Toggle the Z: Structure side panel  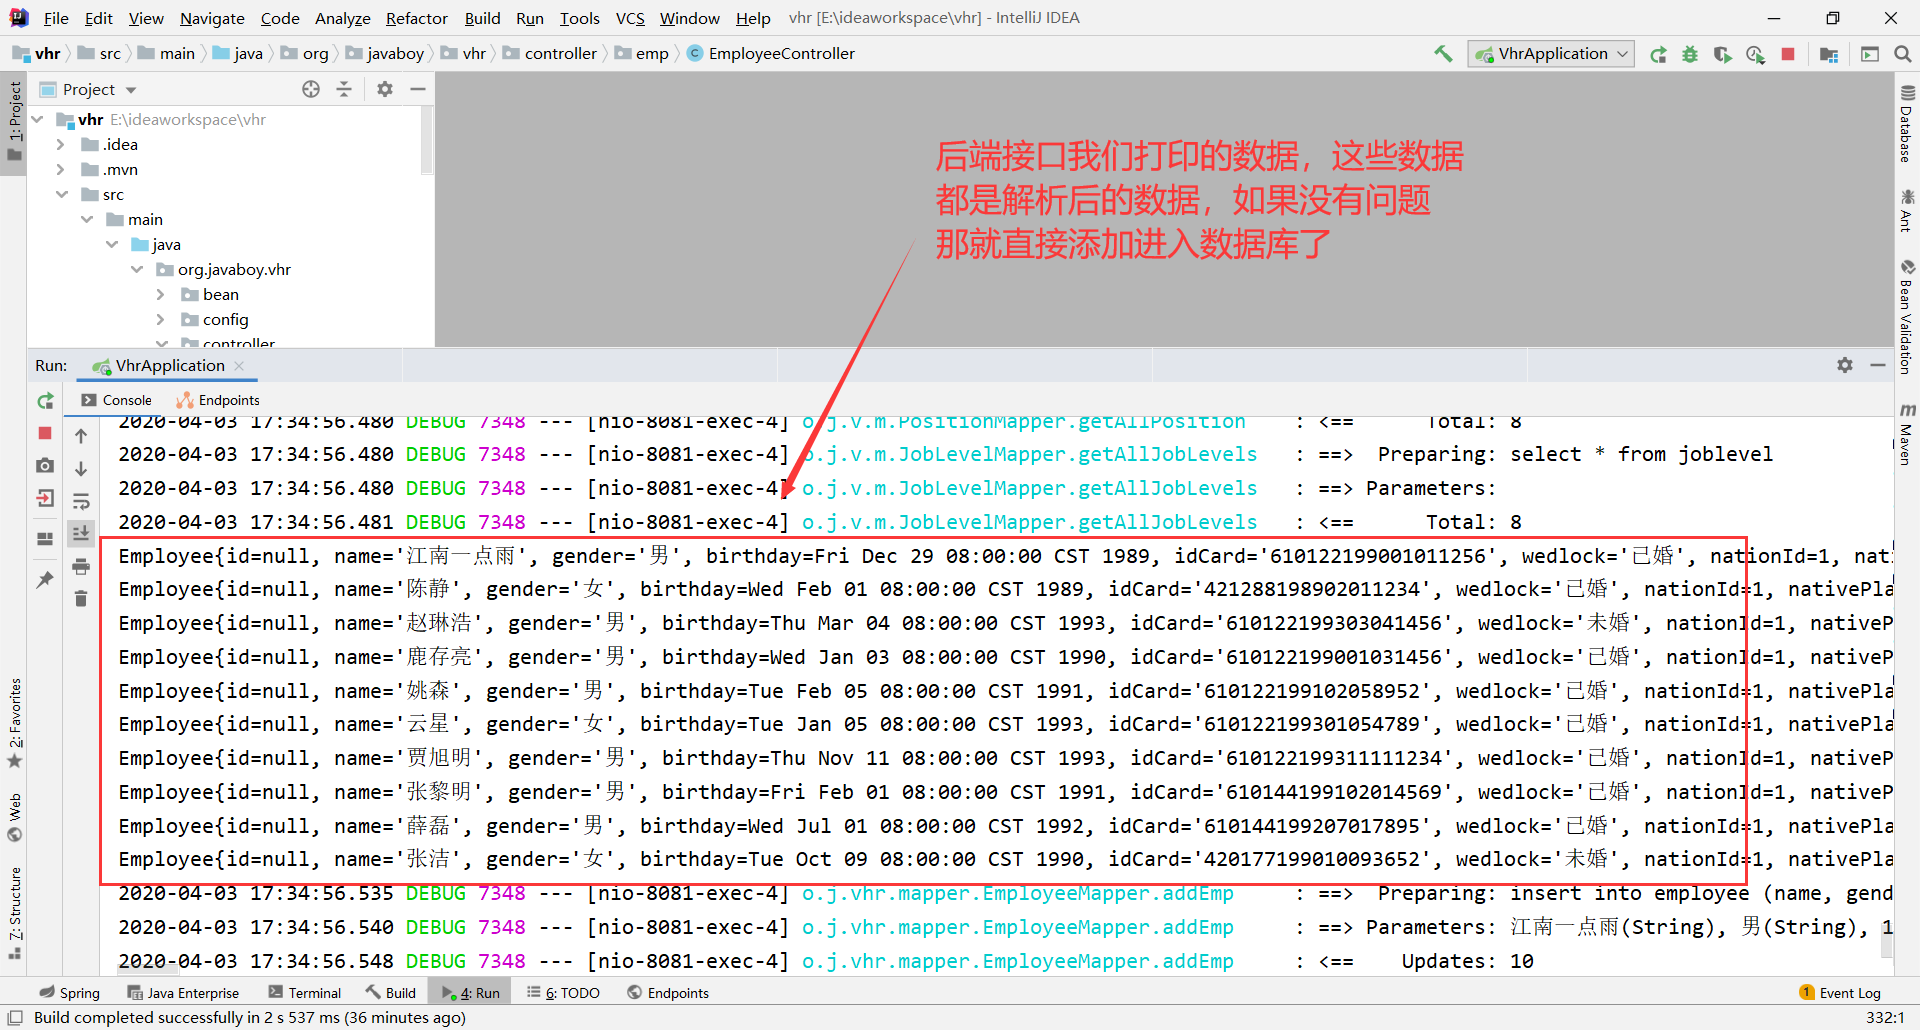click(14, 913)
